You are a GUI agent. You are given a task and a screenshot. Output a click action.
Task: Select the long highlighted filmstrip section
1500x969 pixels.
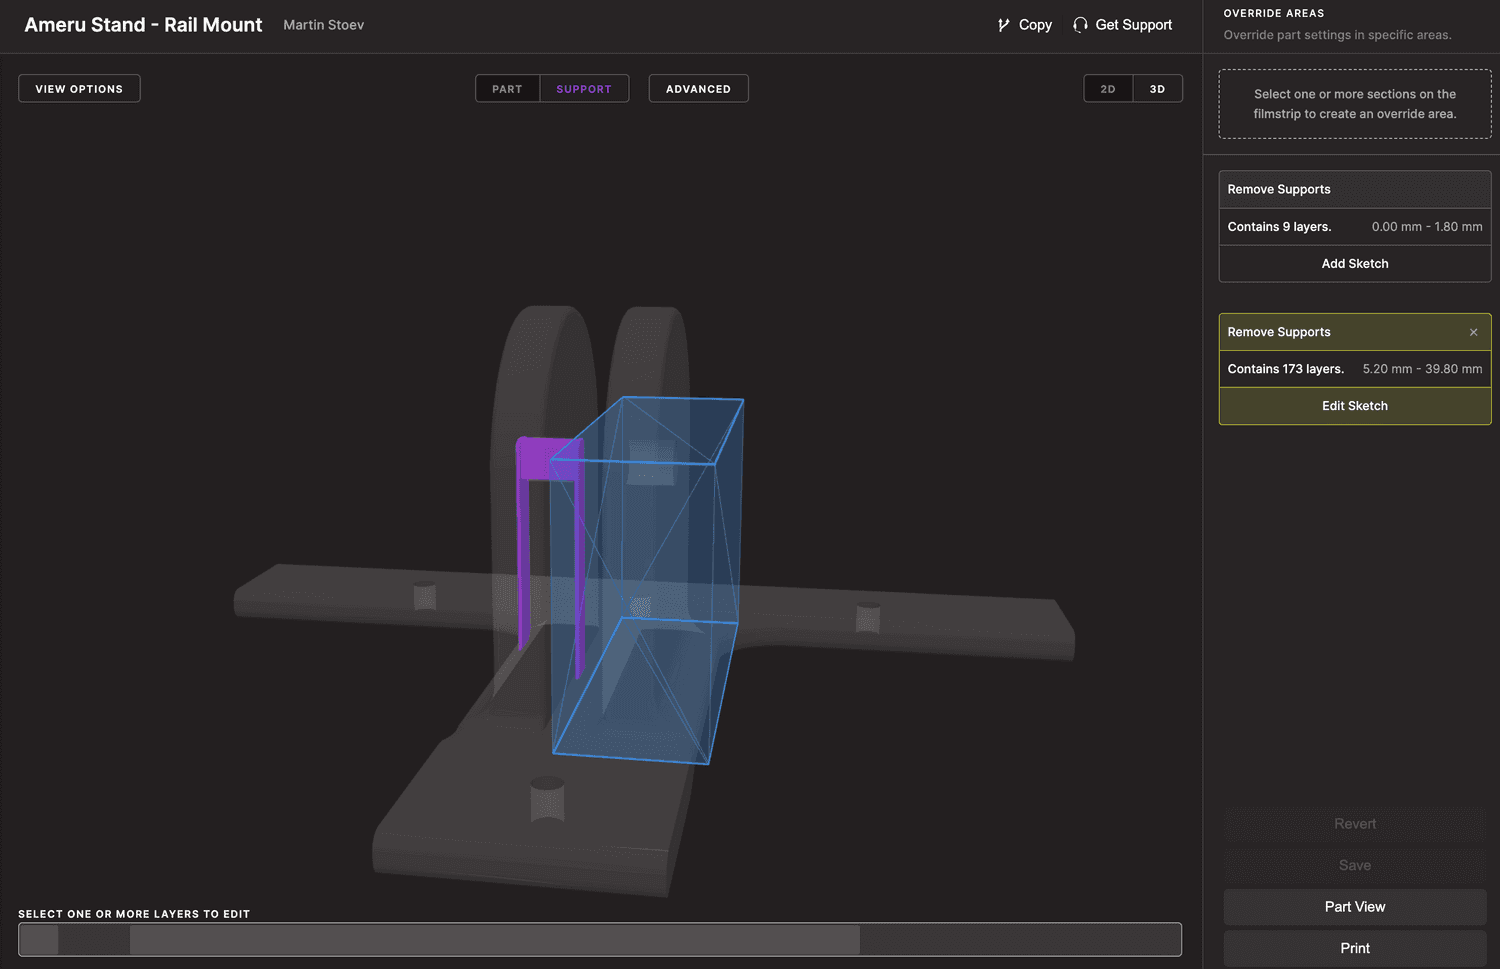pos(494,940)
